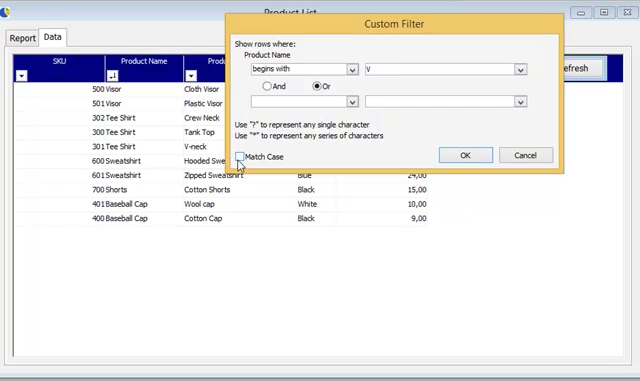The height and width of the screenshot is (381, 640).
Task: Close the Product List window
Action: (627, 13)
